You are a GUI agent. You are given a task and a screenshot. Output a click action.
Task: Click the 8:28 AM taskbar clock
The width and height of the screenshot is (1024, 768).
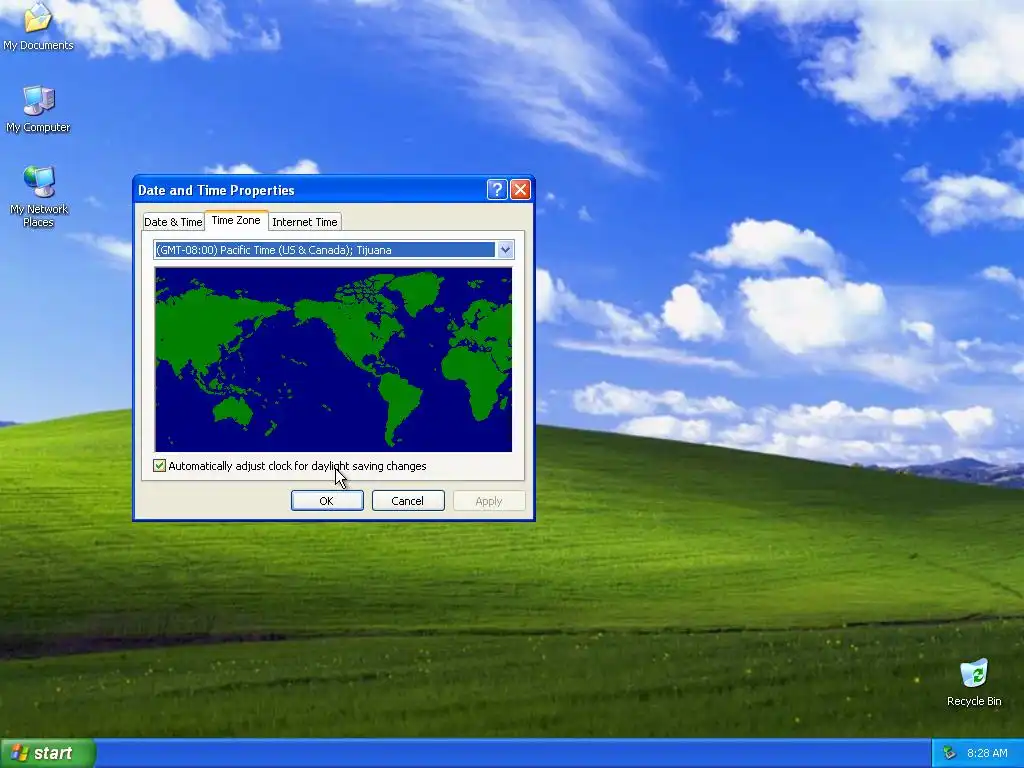[x=987, y=753]
